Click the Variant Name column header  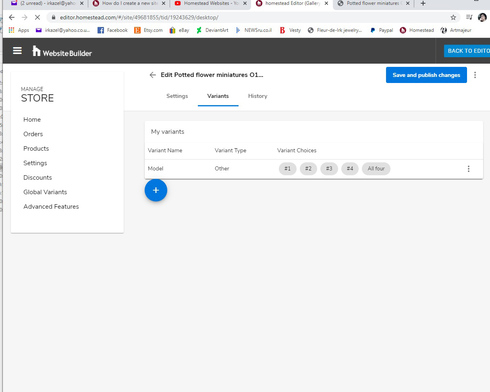click(165, 150)
